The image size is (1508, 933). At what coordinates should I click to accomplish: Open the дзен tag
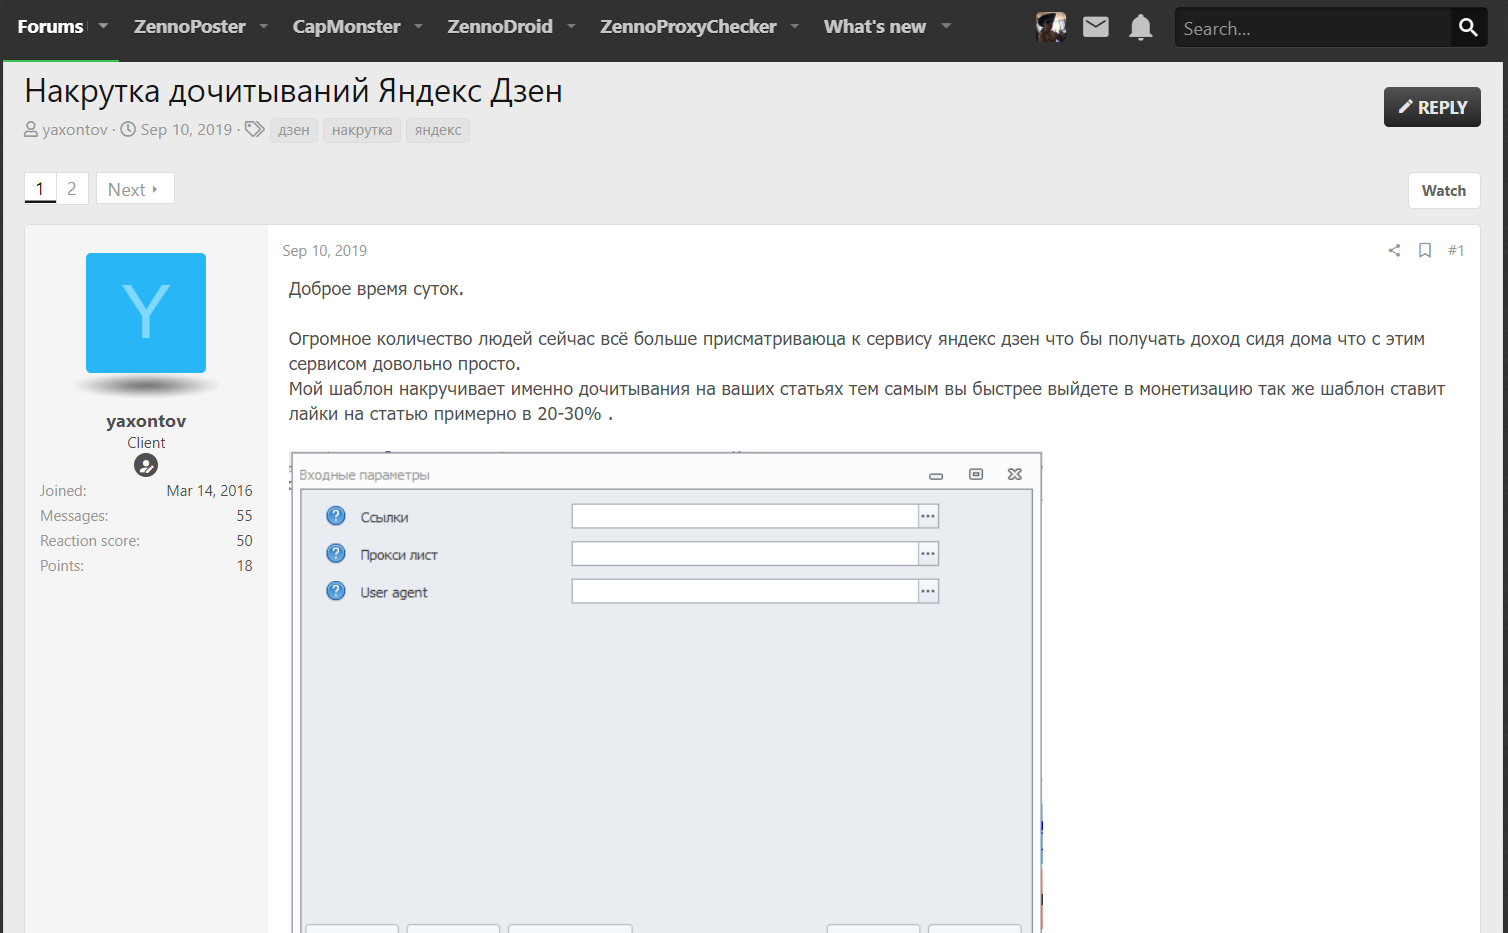pos(294,130)
